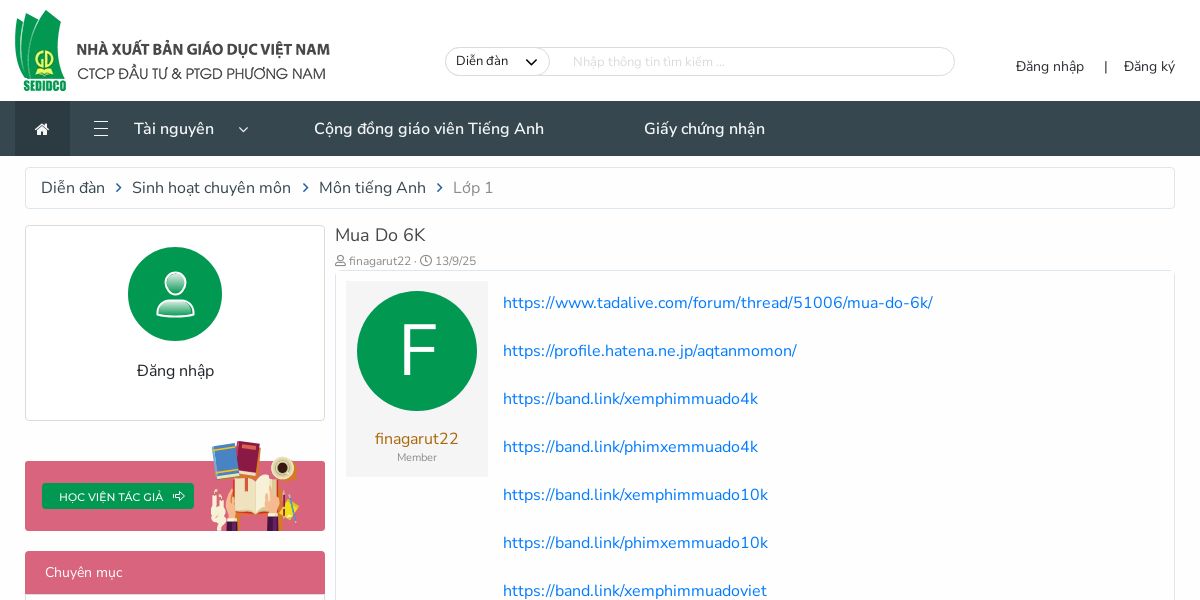The width and height of the screenshot is (1200, 600).
Task: Open the profile.hatena.ne.jp aqtanmomon link
Action: [x=649, y=351]
